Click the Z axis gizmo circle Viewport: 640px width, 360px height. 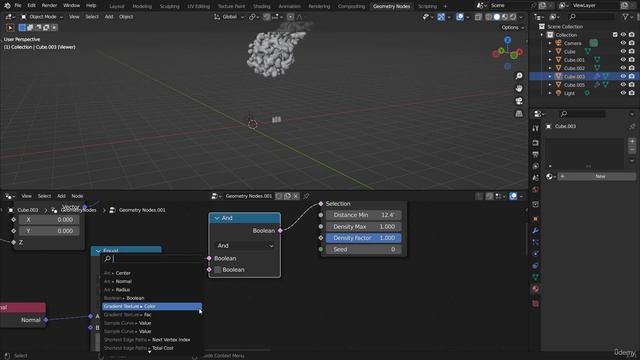tap(507, 40)
